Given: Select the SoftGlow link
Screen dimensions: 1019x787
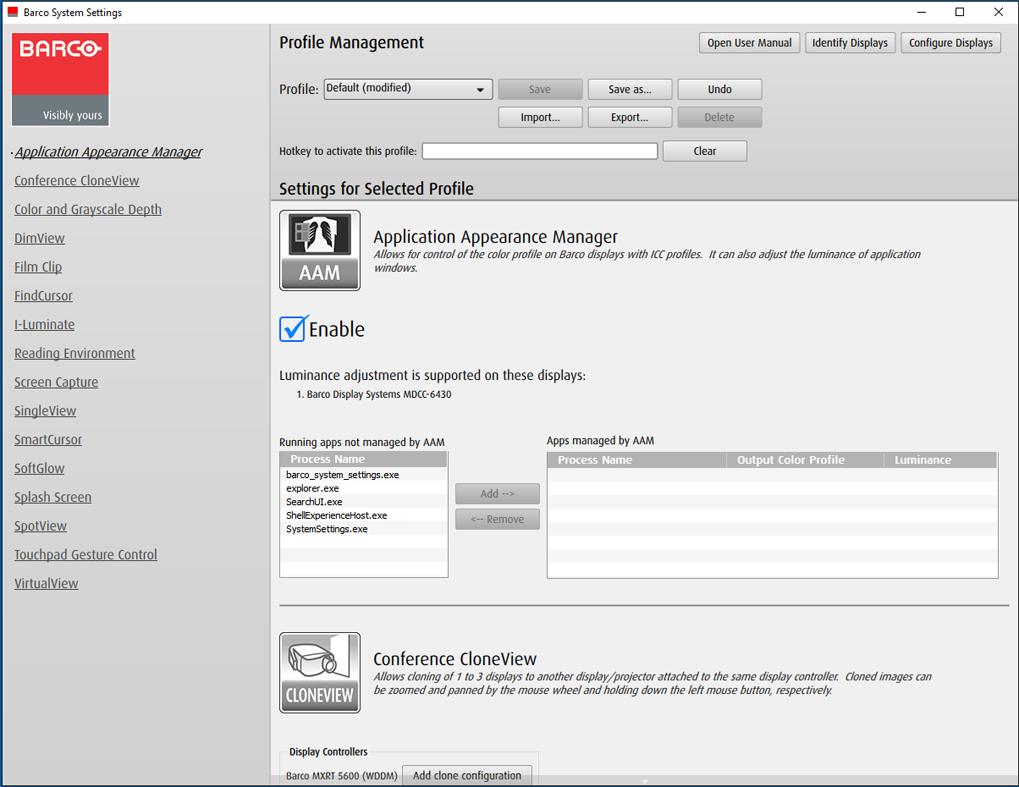Looking at the screenshot, I should point(39,469).
